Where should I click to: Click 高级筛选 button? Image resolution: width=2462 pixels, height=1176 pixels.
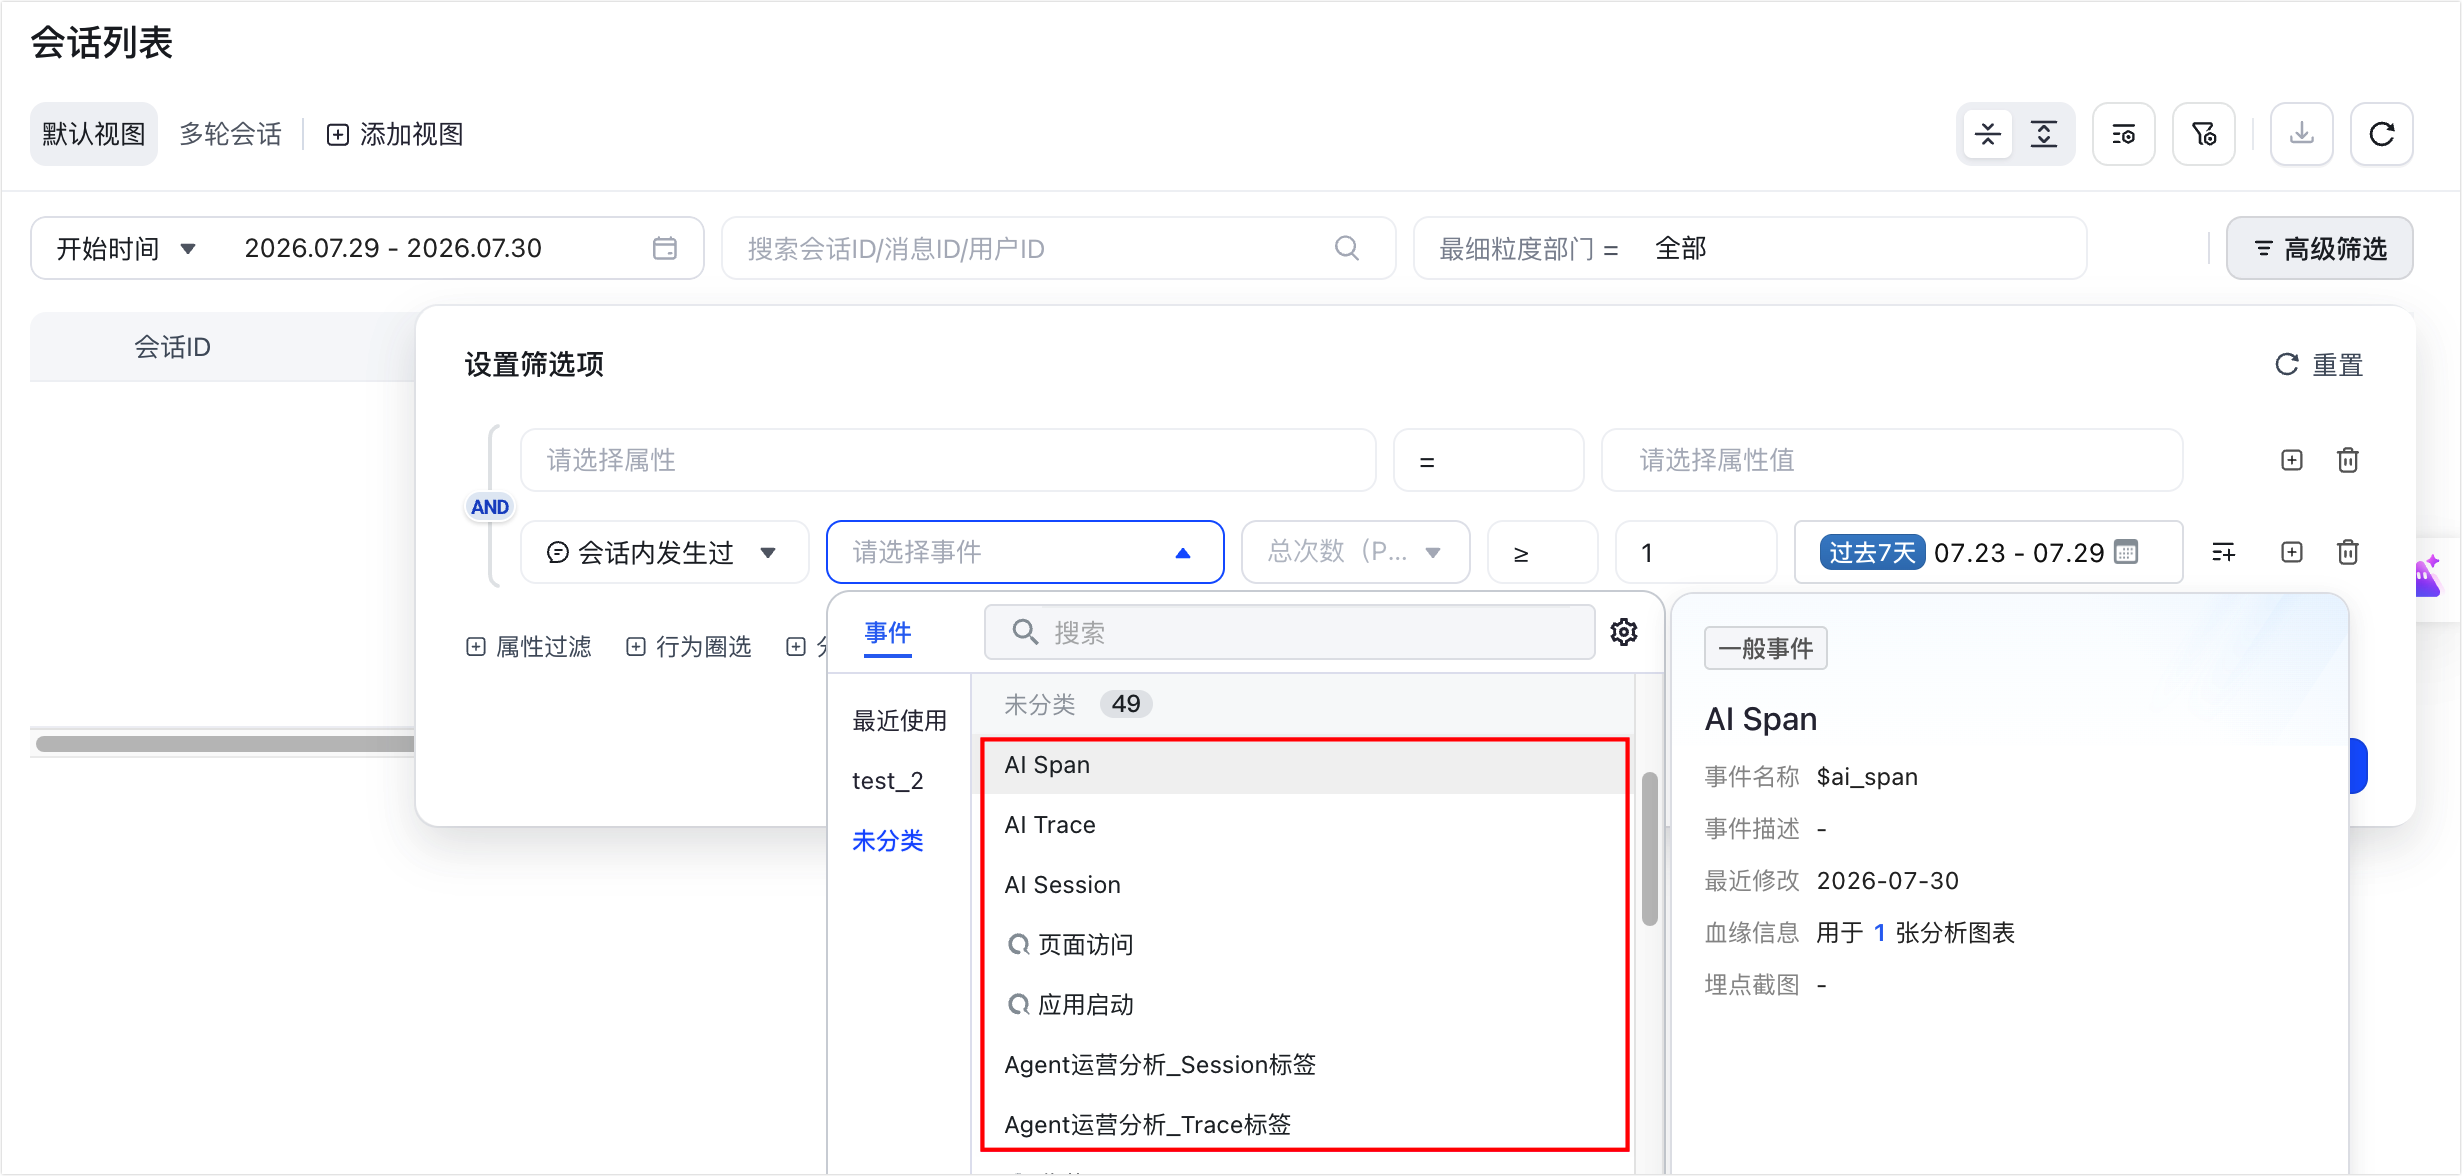click(2319, 248)
